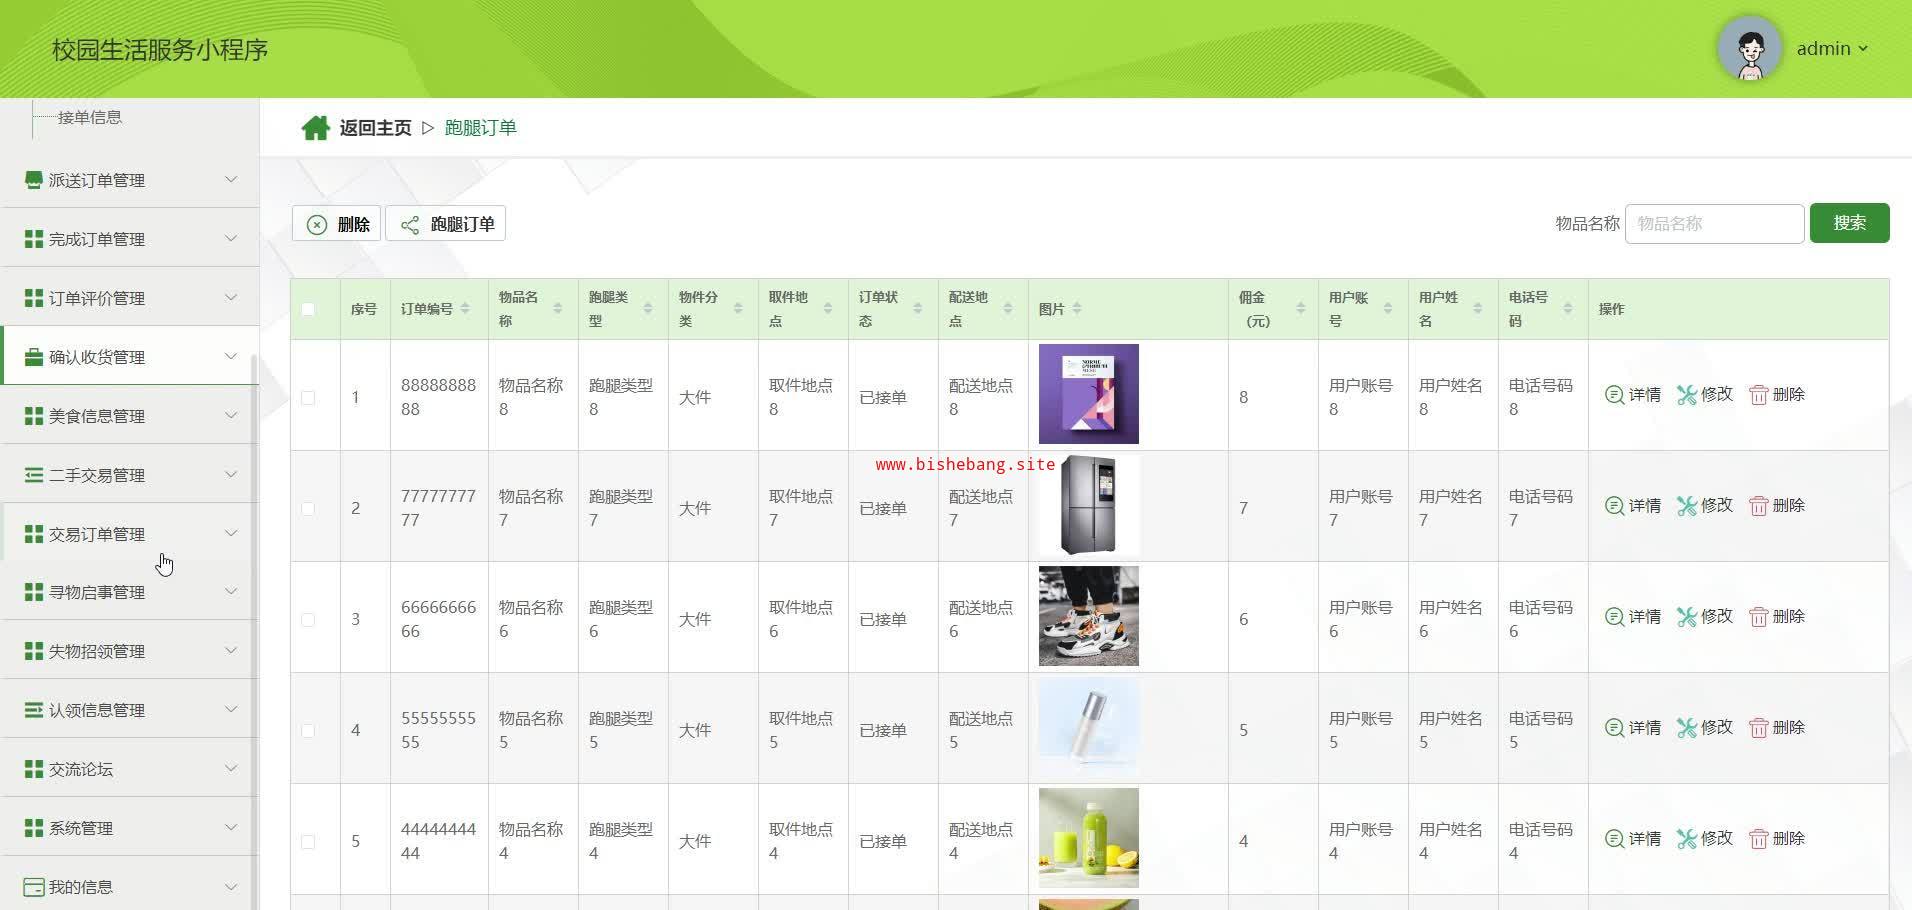Expand 订单评价管理 chevron
1912x910 pixels.
(231, 298)
